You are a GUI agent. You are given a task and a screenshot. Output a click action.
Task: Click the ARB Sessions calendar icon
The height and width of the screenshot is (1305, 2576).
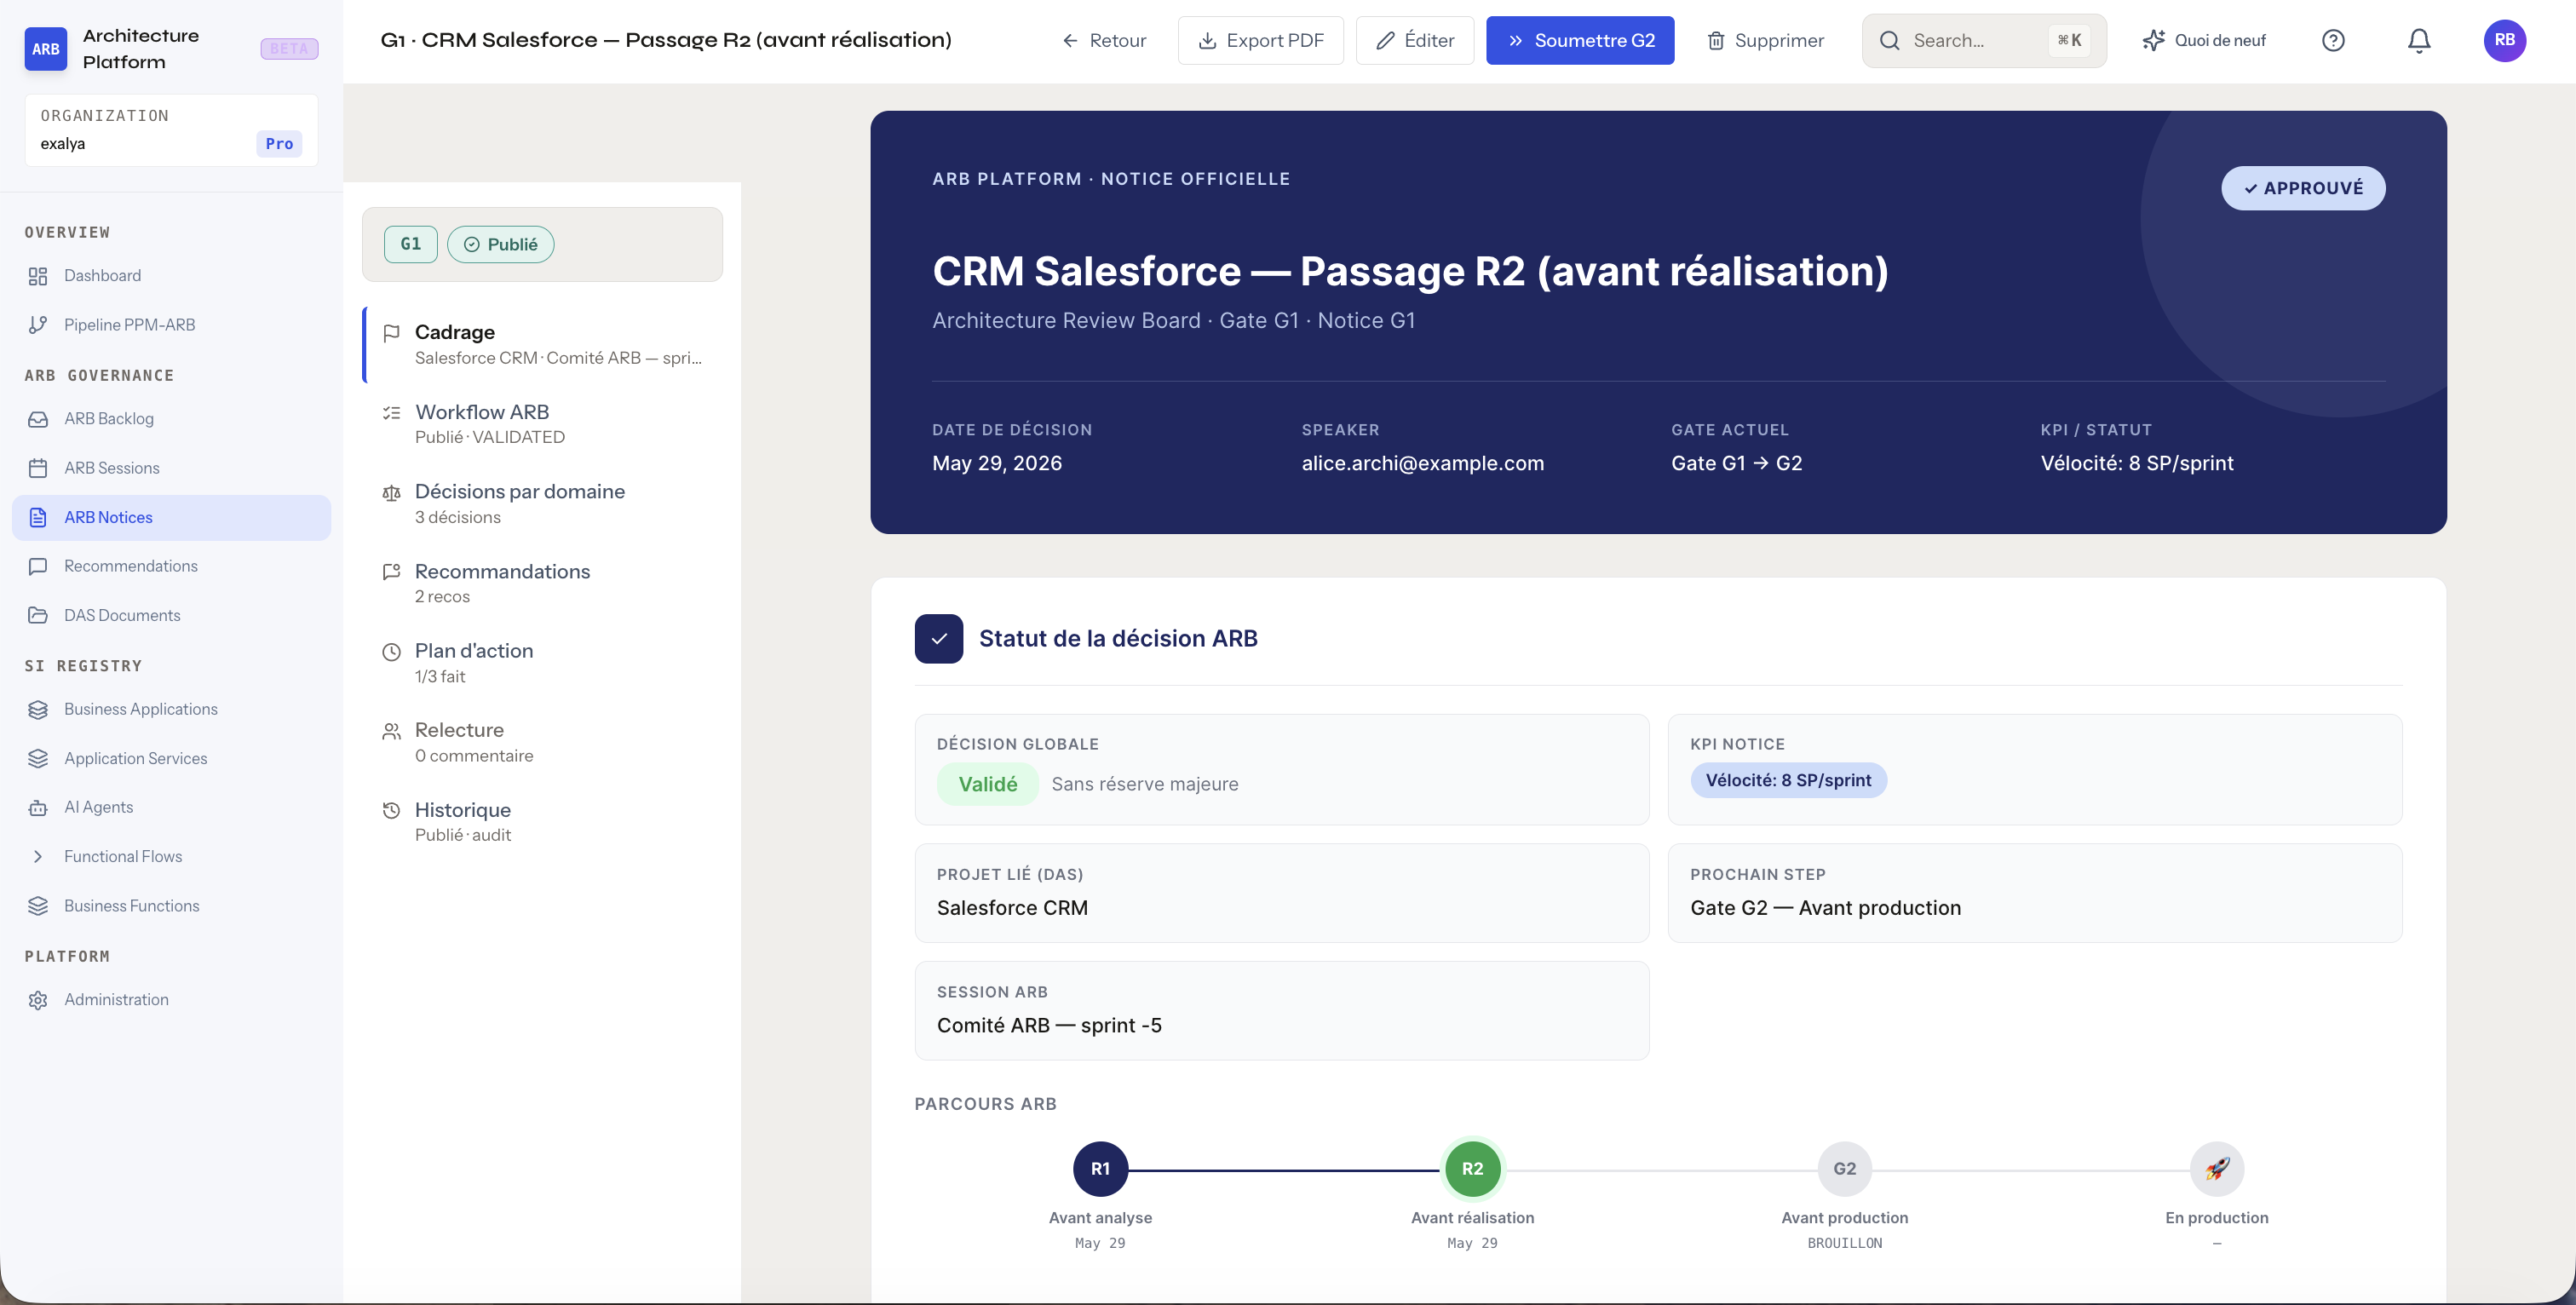(38, 468)
